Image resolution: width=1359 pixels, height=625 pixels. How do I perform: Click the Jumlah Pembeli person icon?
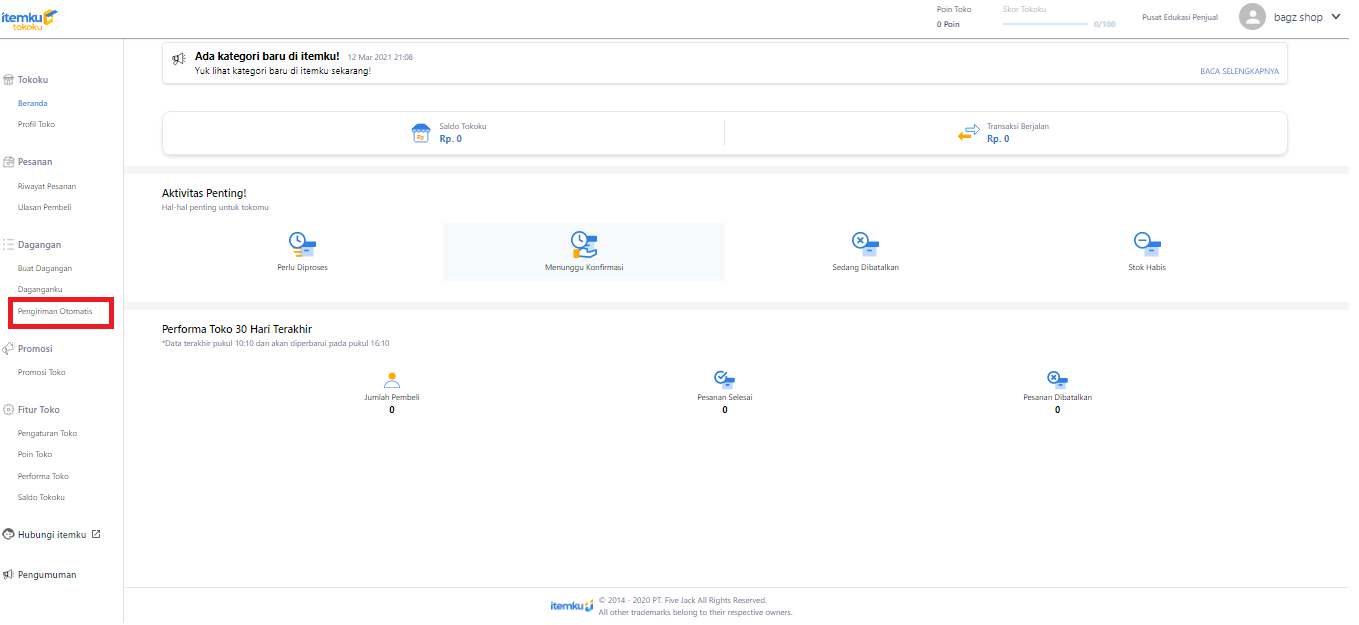[x=392, y=379]
